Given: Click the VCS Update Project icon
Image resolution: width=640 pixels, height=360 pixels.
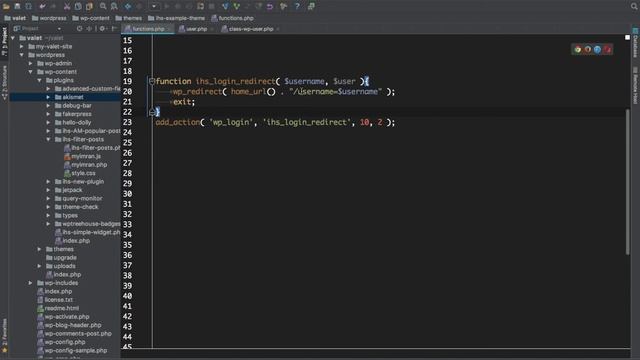Looking at the screenshot, I should pos(225,6).
